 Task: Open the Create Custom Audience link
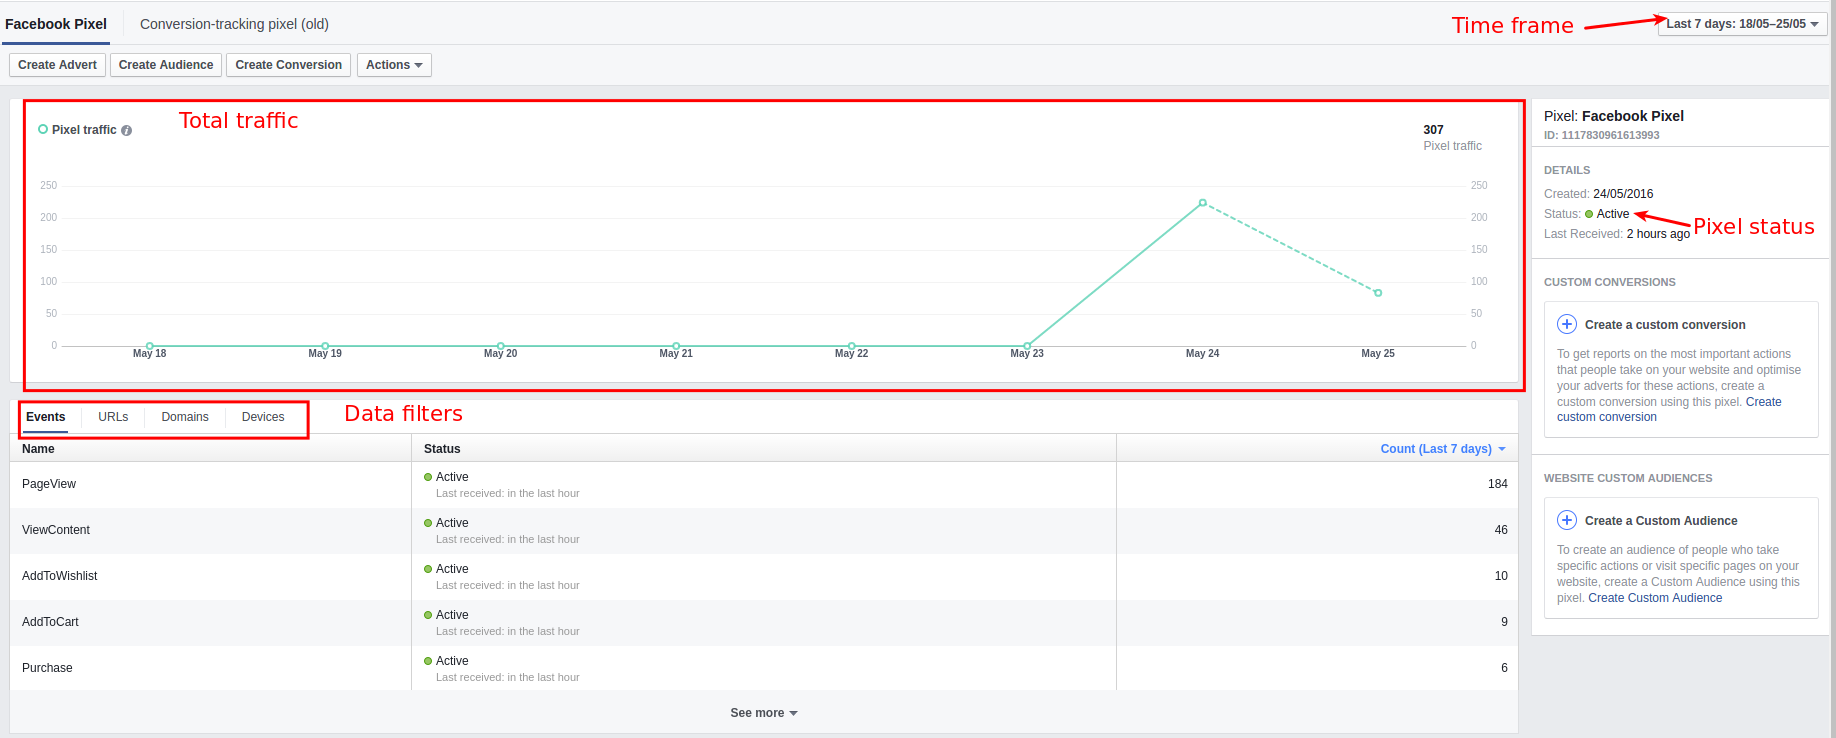(x=1655, y=598)
